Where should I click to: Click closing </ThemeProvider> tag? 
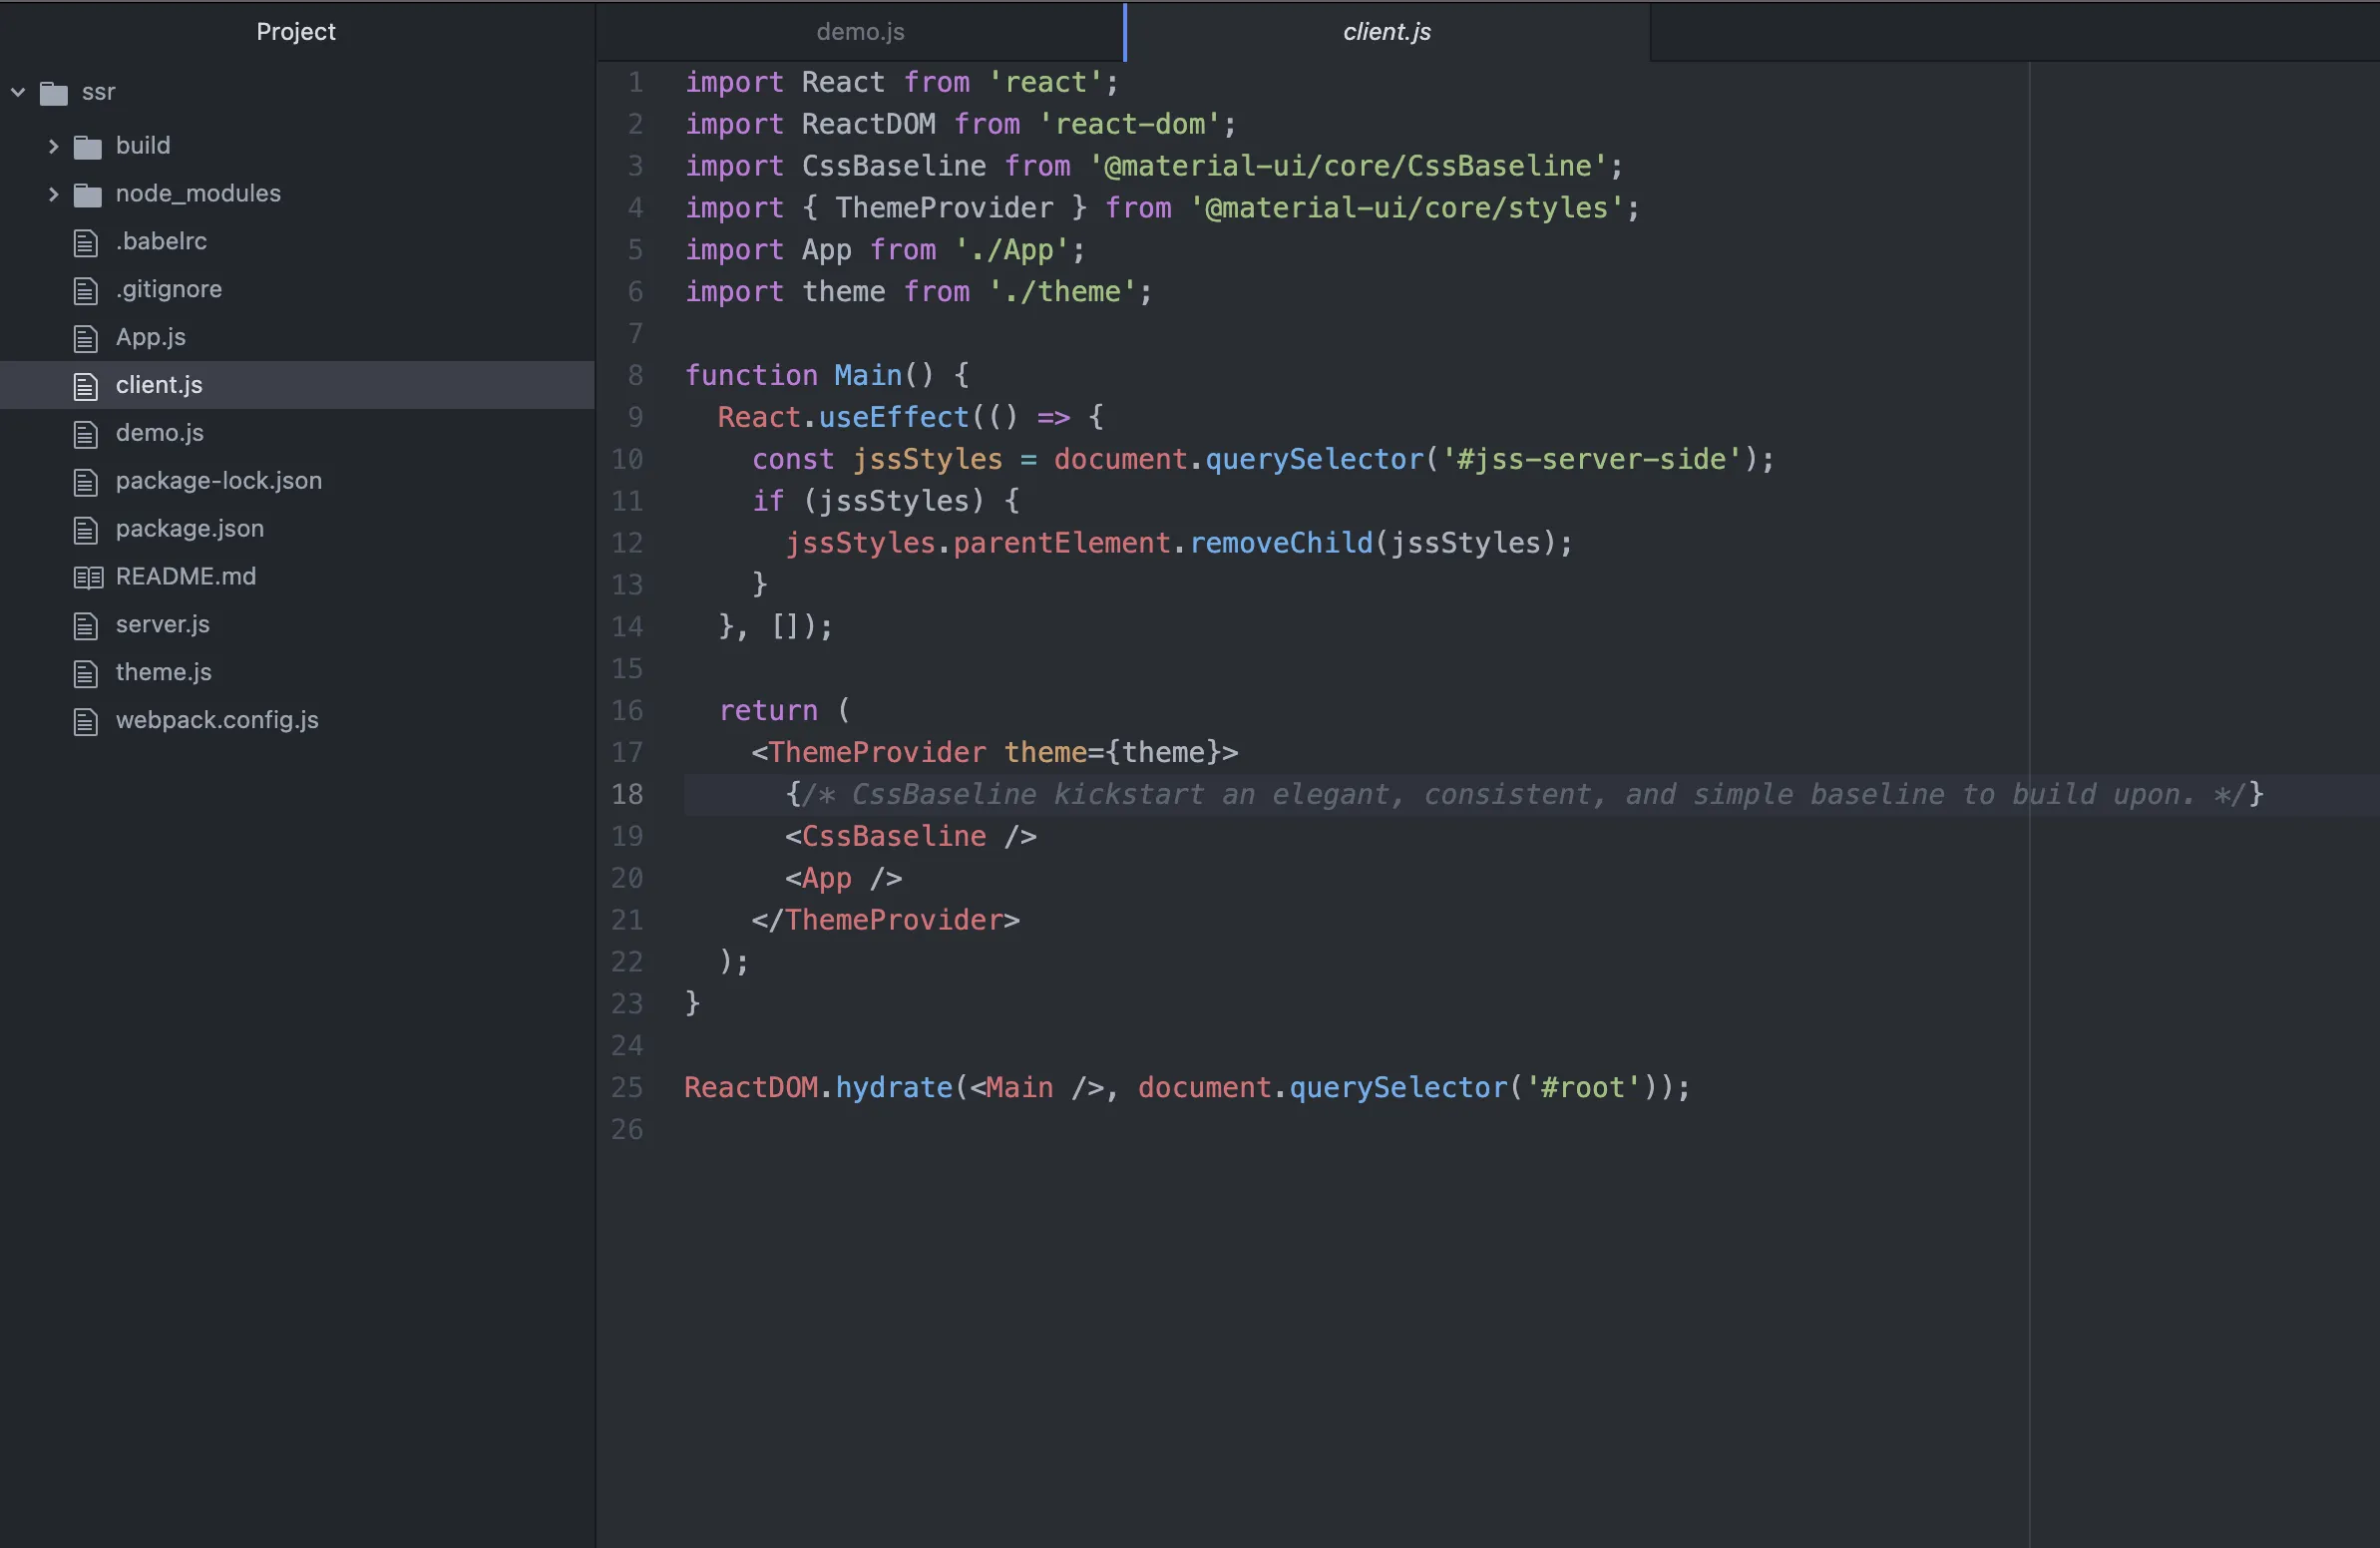tap(885, 921)
